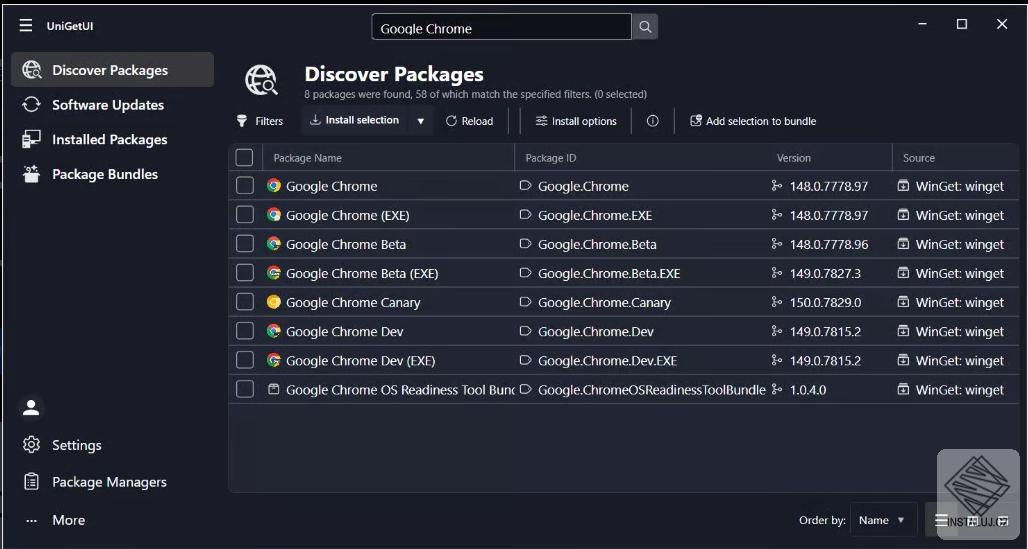Click the package box icon beside OS Readiness Tool
The width and height of the screenshot is (1028, 549).
click(x=274, y=389)
